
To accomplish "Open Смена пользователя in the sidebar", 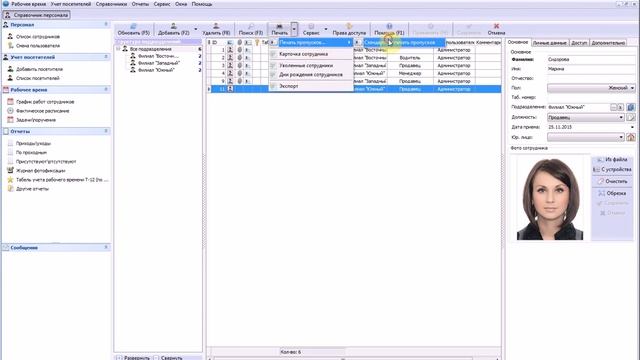I will pos(38,46).
